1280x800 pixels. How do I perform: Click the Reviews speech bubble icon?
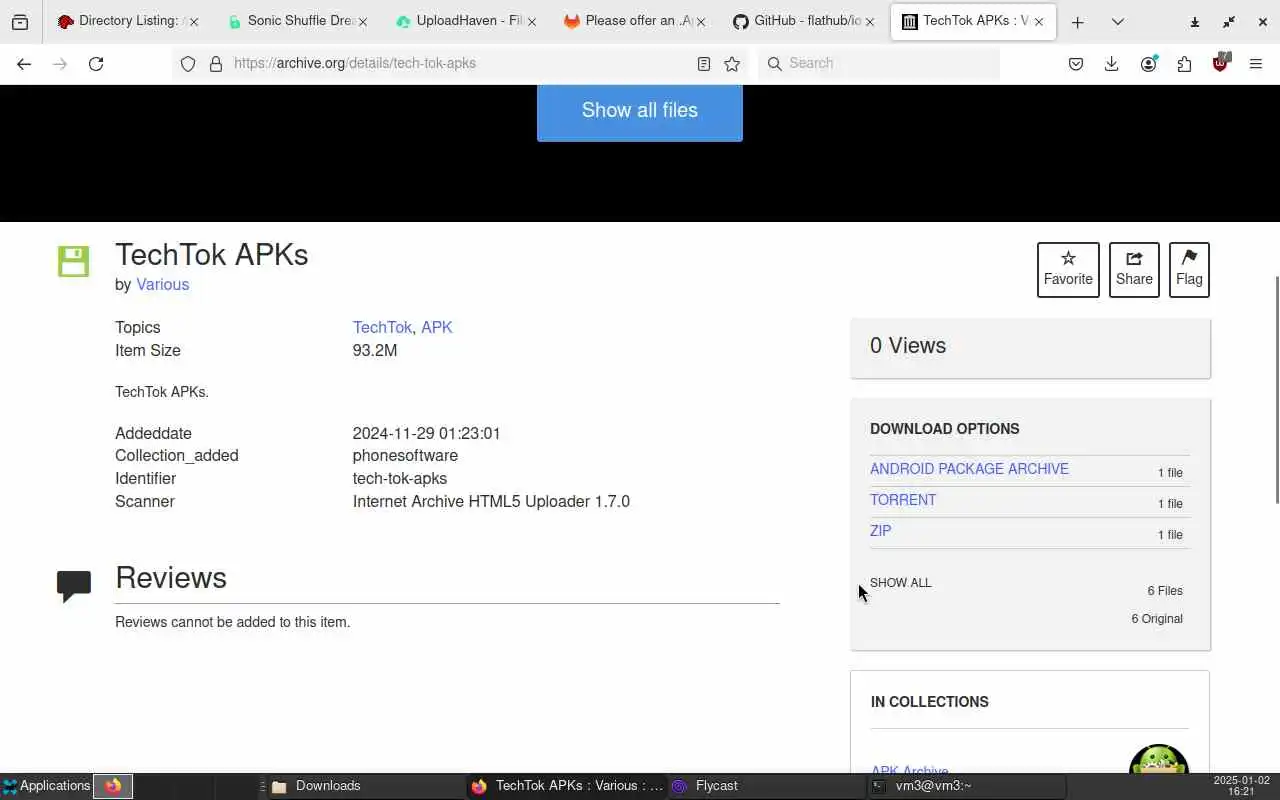click(x=74, y=586)
